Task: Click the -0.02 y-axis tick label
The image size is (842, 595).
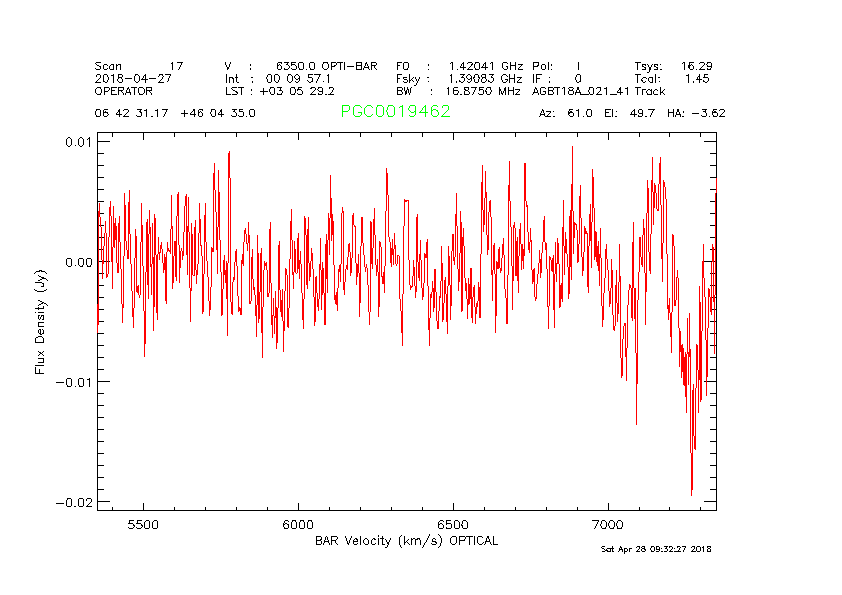Action: 72,501
